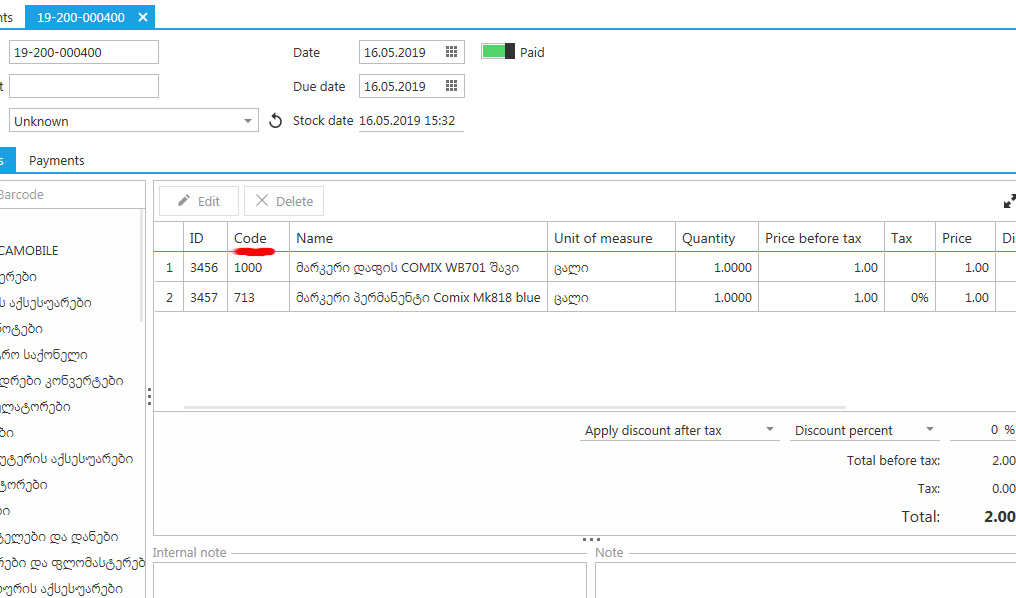Viewport: 1016px width, 598px height.
Task: Click the expand icon at table top-right
Action: 1009,201
